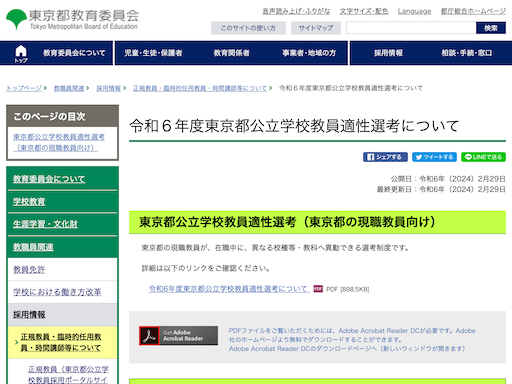Click the Get Adobe Acrobat Reader banner
The image size is (512, 384).
tap(179, 335)
